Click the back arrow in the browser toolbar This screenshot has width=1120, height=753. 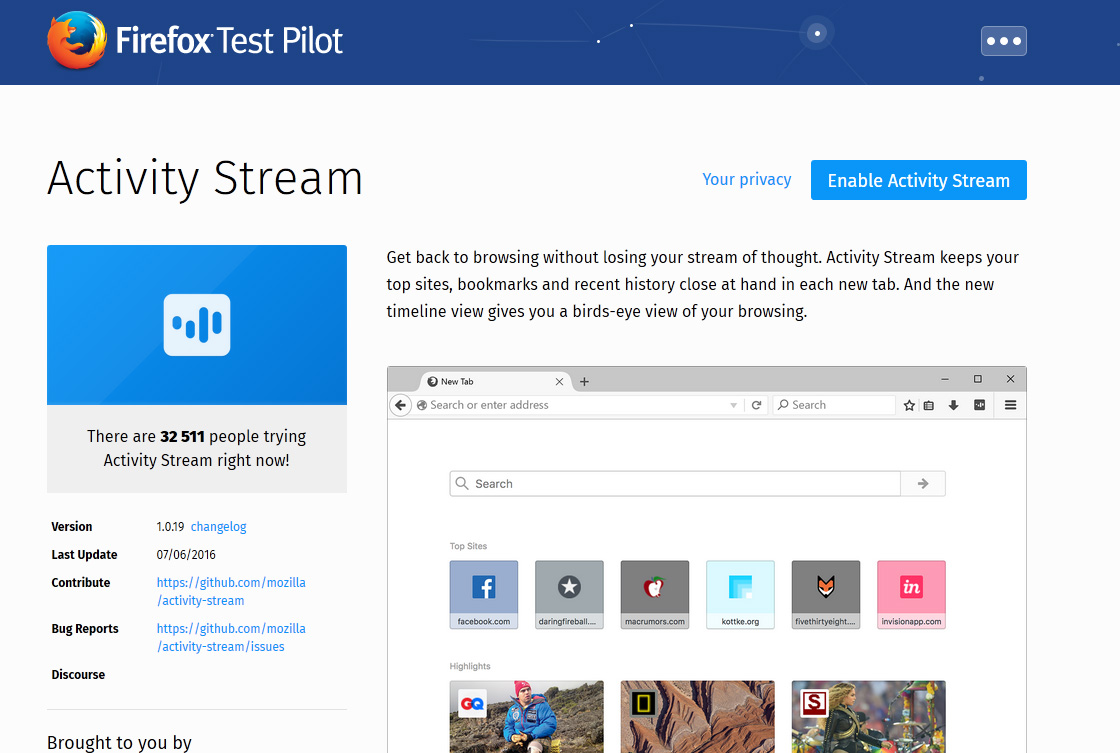pyautogui.click(x=401, y=405)
